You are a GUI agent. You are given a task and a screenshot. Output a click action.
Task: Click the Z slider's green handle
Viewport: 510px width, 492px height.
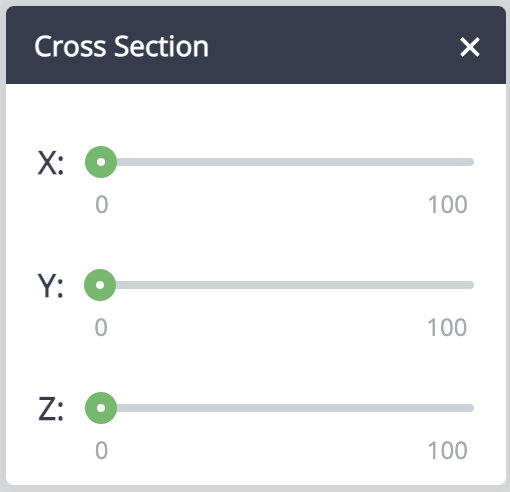click(x=101, y=408)
